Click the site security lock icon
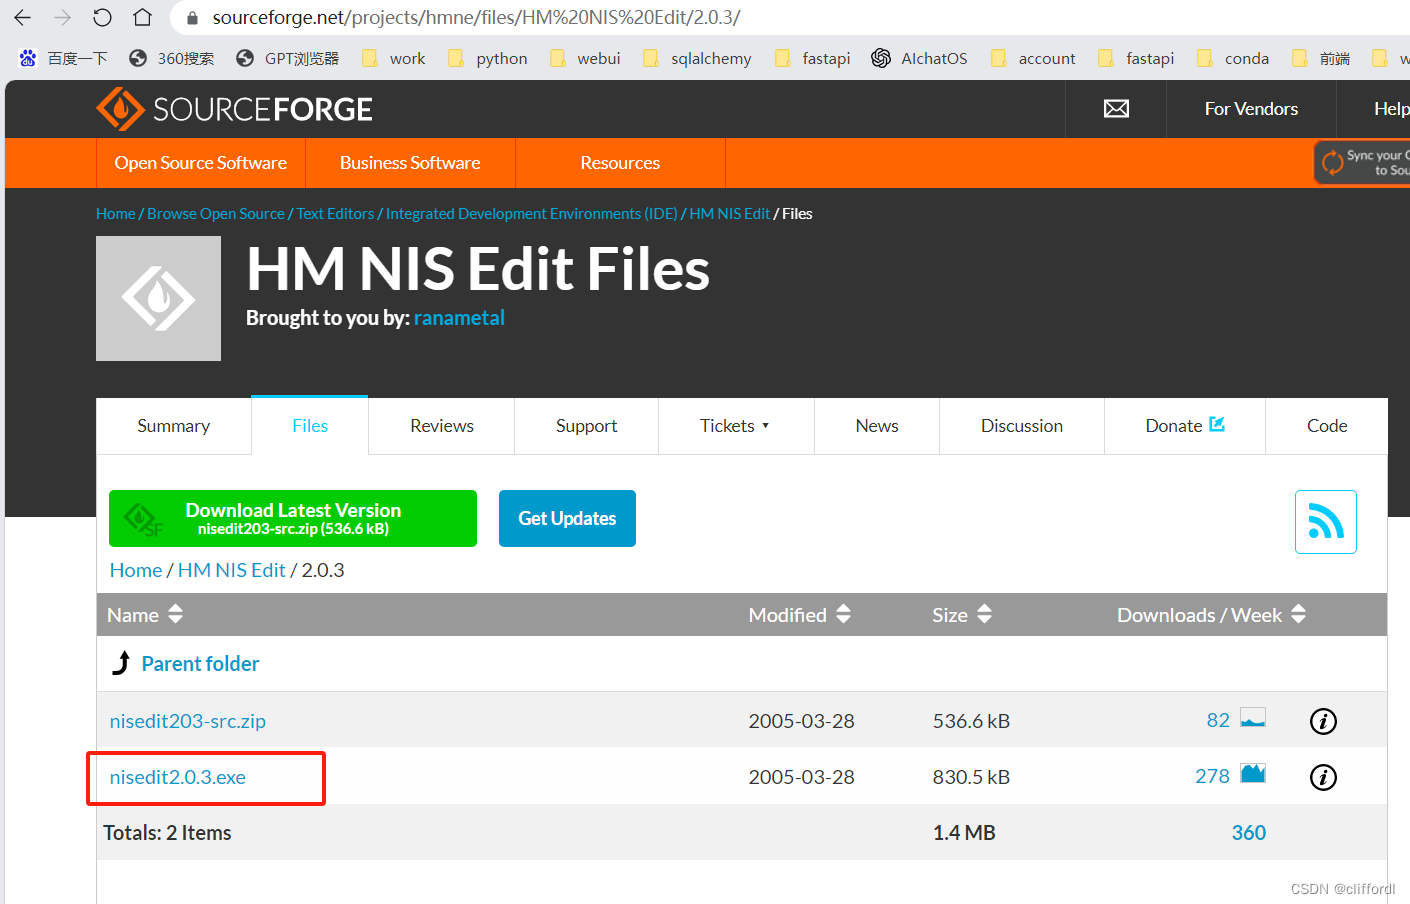1410x904 pixels. click(x=192, y=18)
